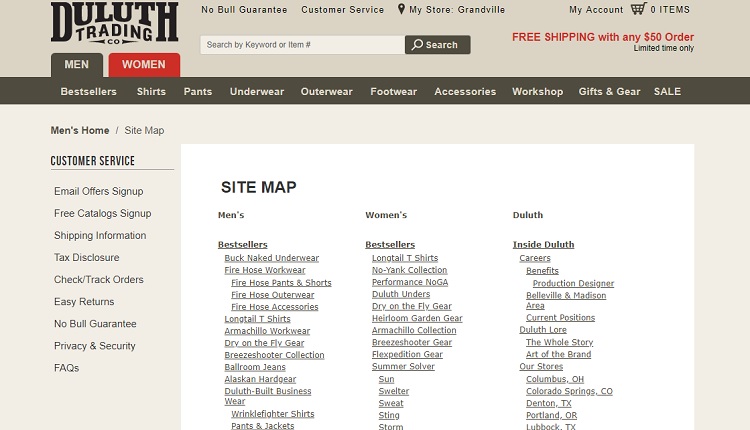Open Free Catalogs Signup sidebar link
This screenshot has height=430, width=750.
(x=102, y=213)
